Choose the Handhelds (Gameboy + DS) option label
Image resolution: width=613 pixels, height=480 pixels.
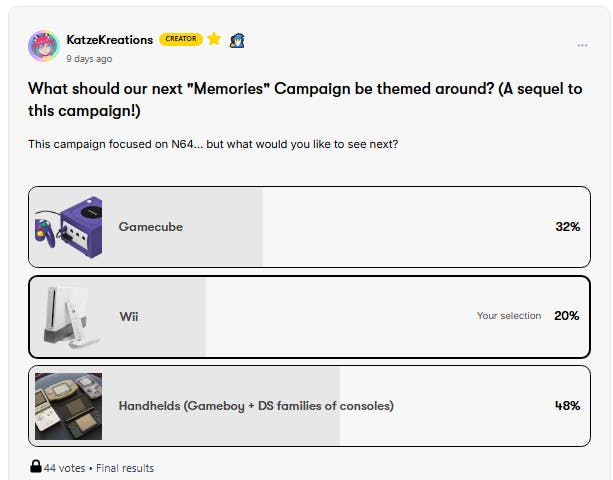click(256, 406)
